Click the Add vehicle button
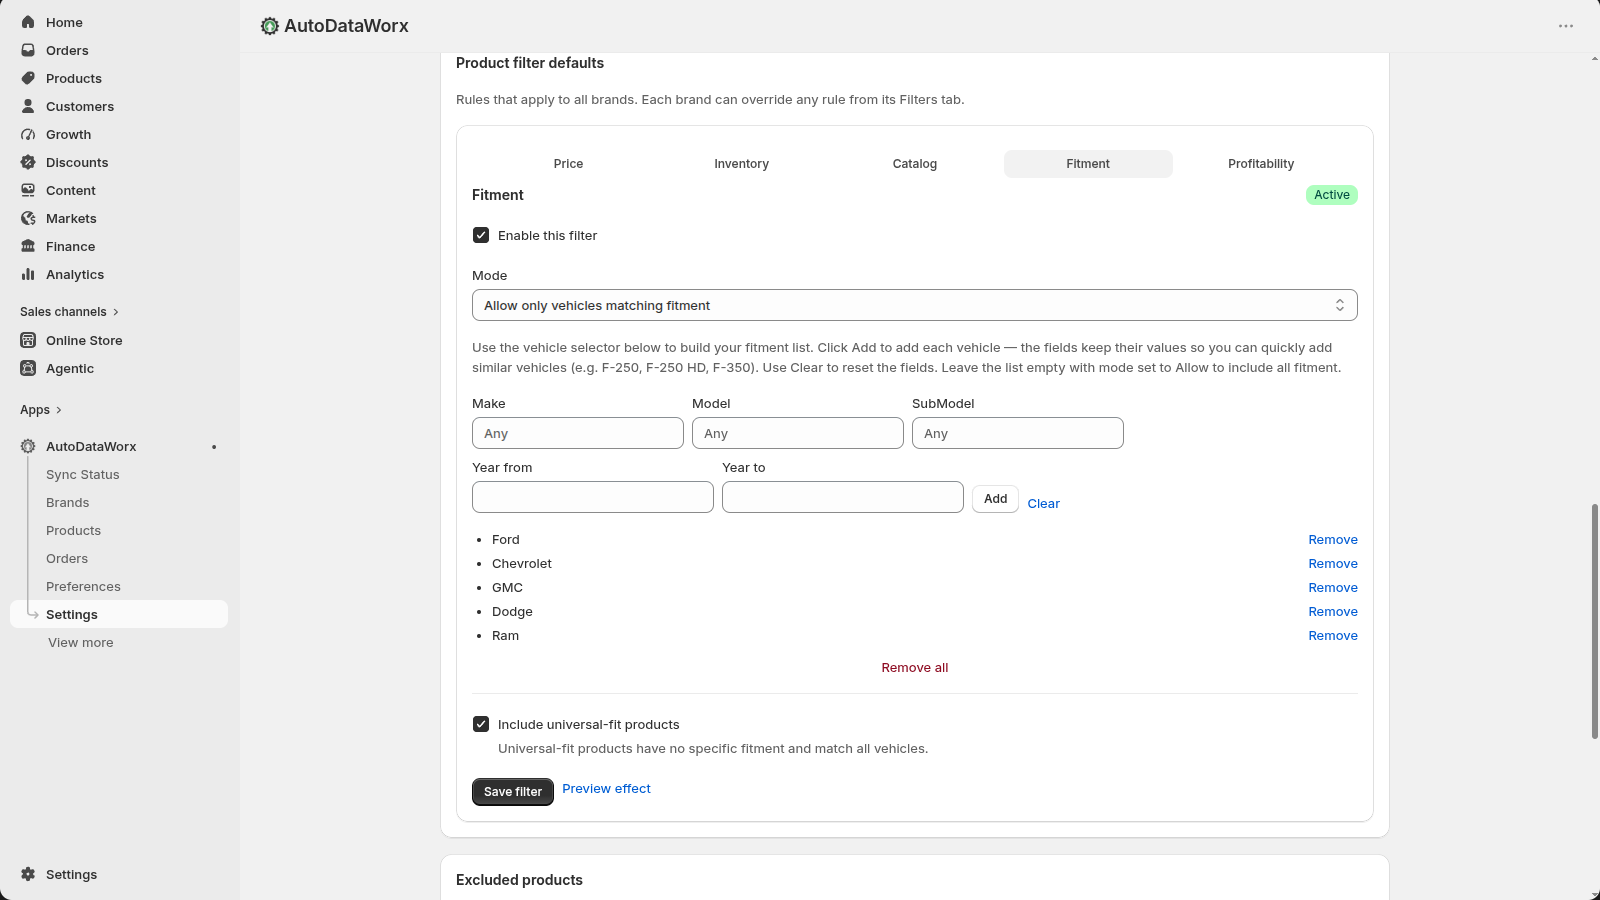The height and width of the screenshot is (900, 1600). [995, 499]
